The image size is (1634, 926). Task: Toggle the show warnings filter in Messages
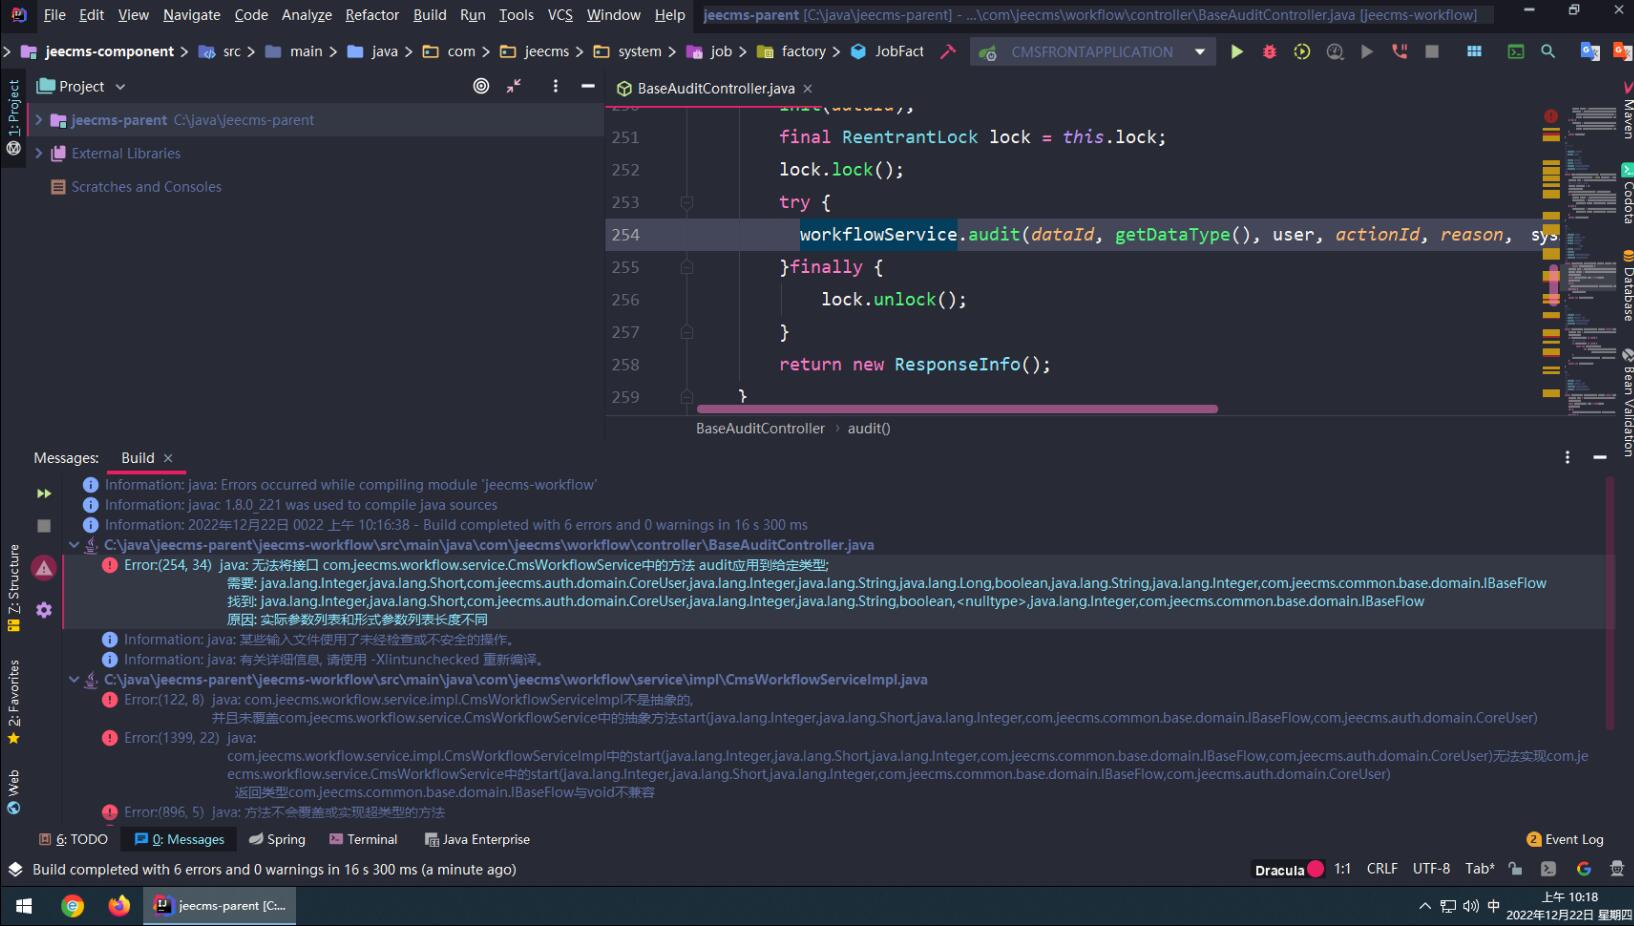point(44,568)
